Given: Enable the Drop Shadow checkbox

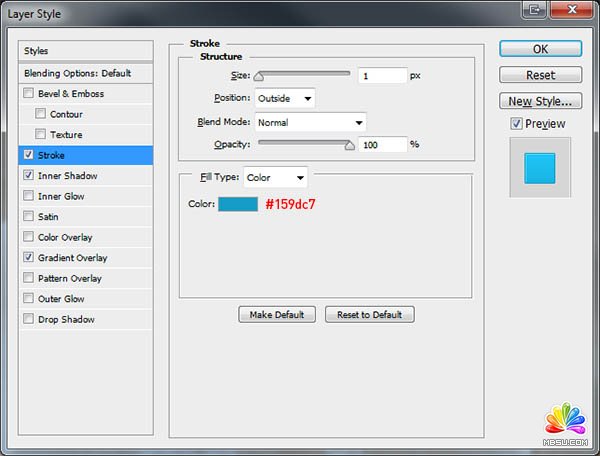Looking at the screenshot, I should pos(28,320).
